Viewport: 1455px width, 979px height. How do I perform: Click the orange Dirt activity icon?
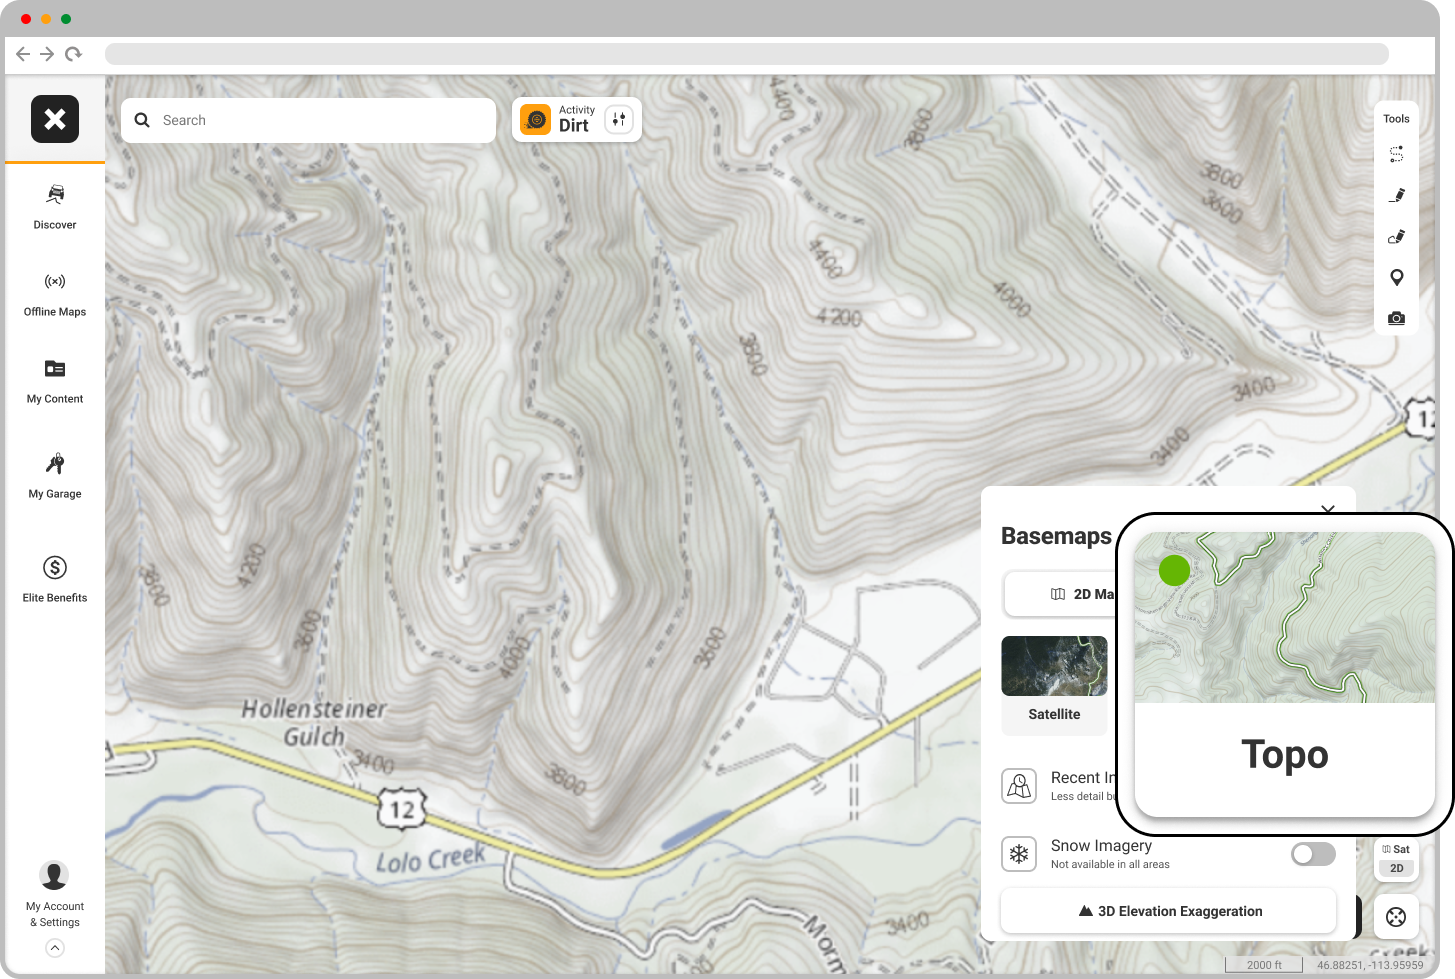click(x=536, y=120)
